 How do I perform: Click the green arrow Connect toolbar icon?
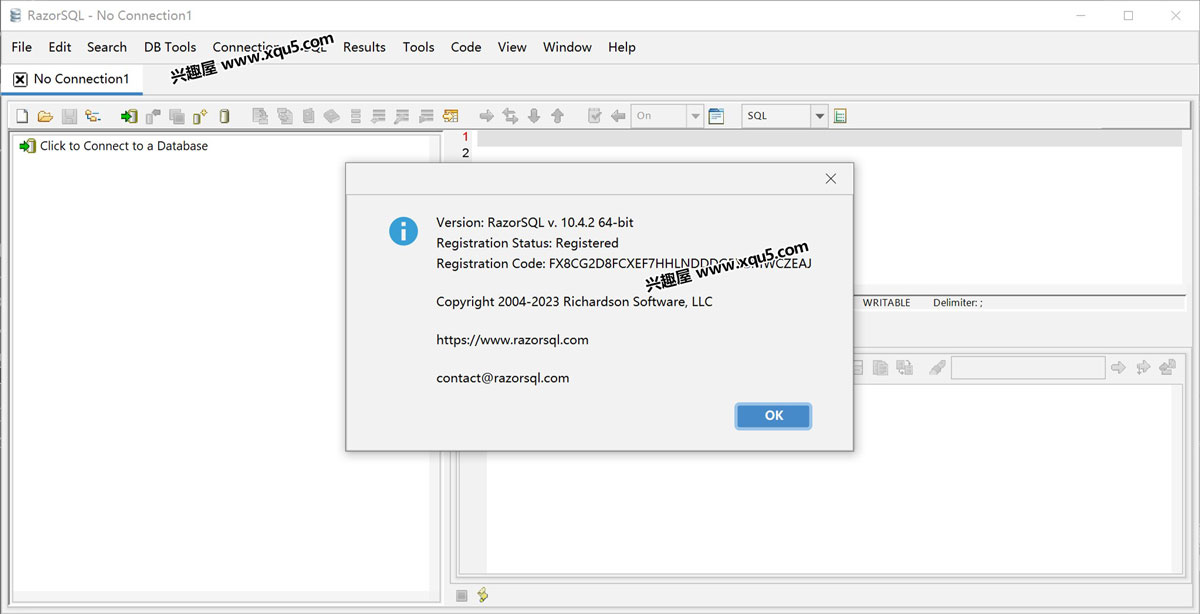pos(129,116)
